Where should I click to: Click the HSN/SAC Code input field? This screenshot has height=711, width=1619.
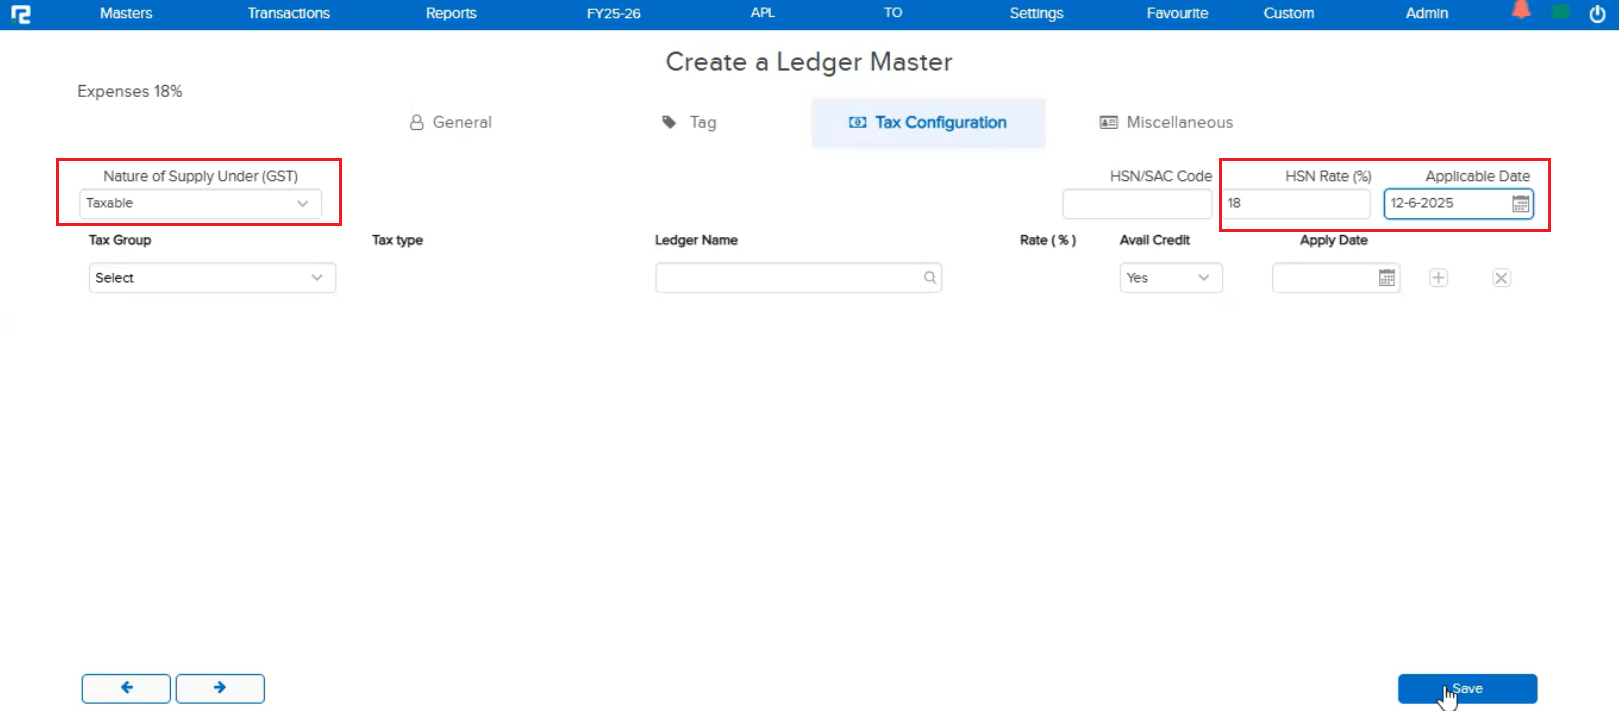[x=1137, y=204]
